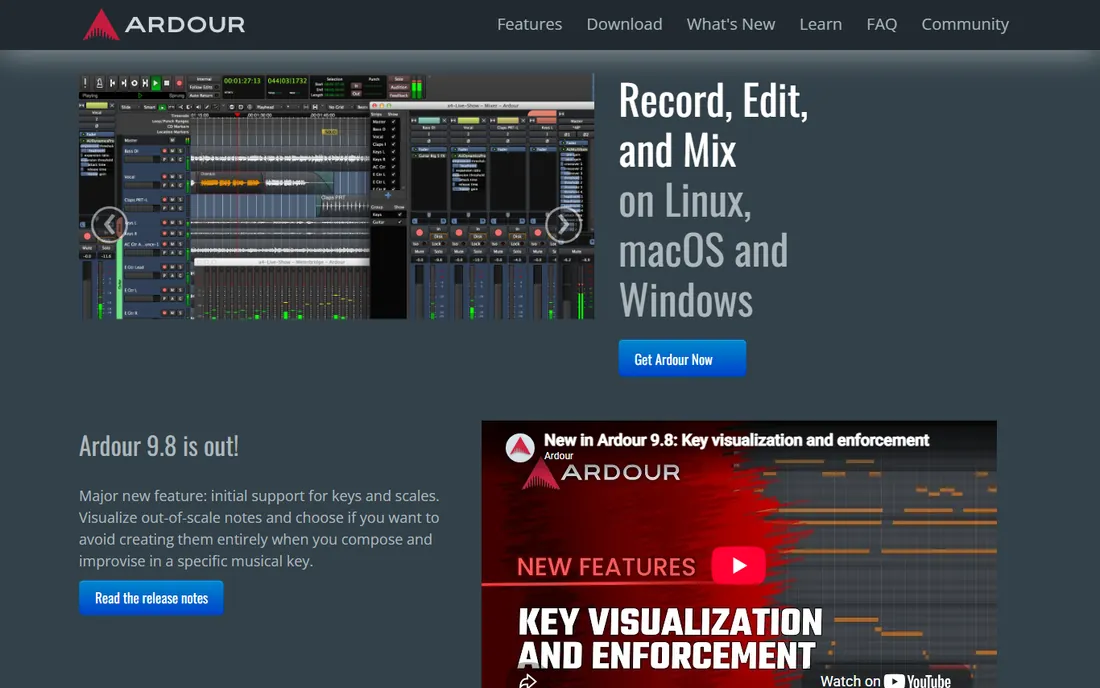Viewport: 1100px width, 688px height.
Task: Open the Ardour channel avatar in video
Action: (x=521, y=448)
